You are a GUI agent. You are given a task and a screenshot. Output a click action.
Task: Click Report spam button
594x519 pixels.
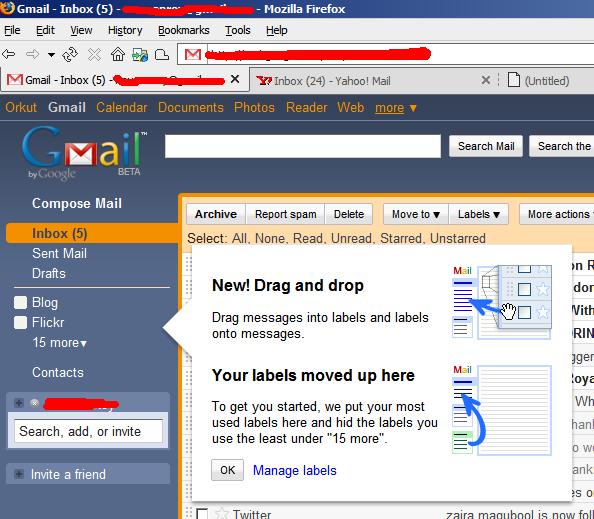(285, 214)
